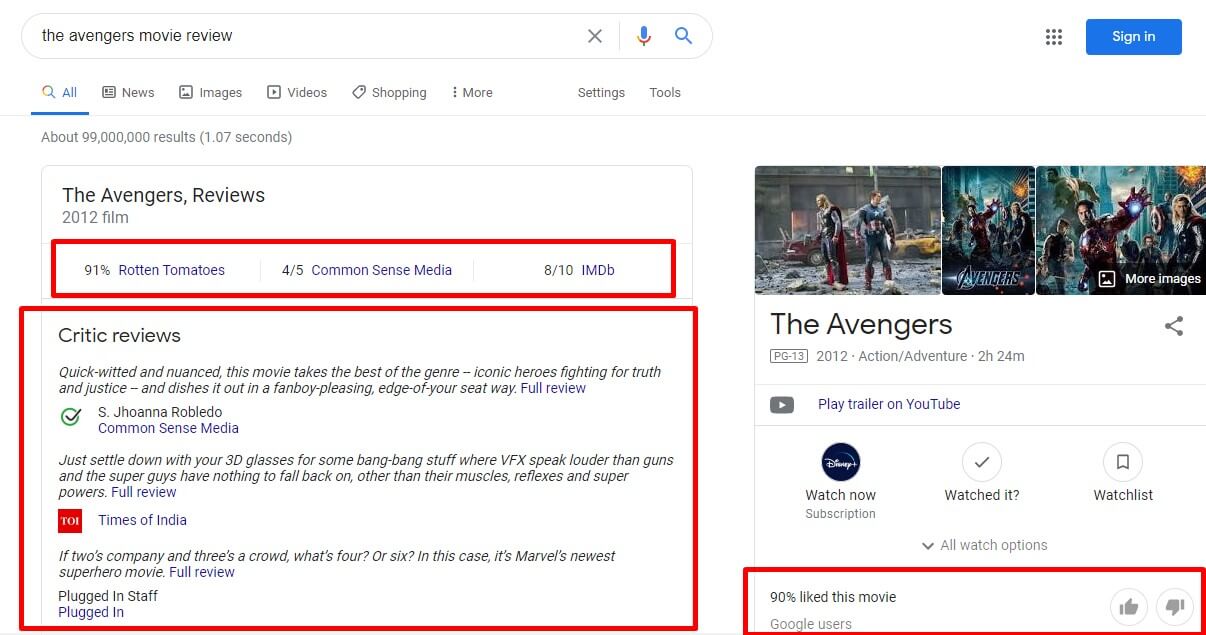Clear the search box with X icon
The width and height of the screenshot is (1206, 635).
coord(595,36)
